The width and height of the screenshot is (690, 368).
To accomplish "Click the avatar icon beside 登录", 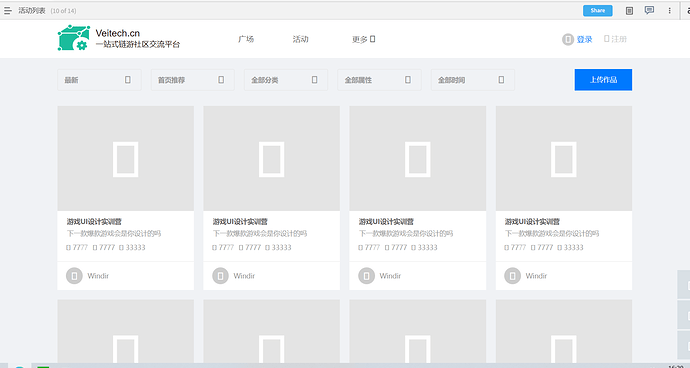I will pos(568,40).
